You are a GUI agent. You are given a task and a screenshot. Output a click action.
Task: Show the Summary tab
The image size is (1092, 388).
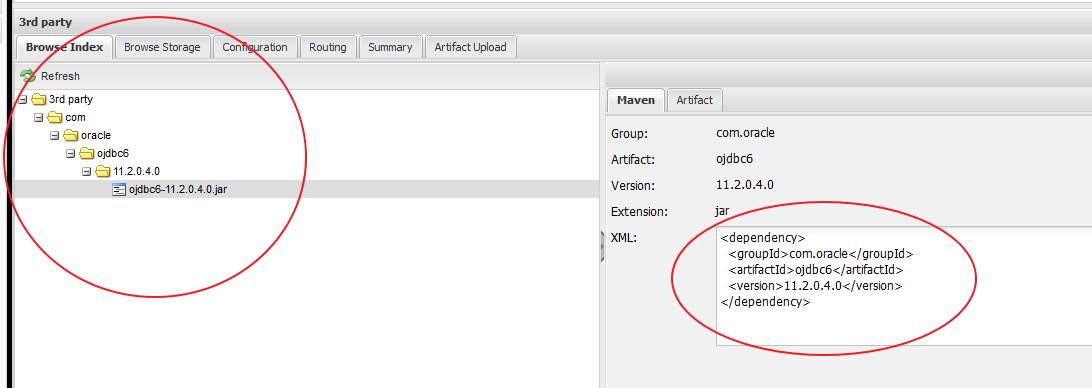point(390,47)
